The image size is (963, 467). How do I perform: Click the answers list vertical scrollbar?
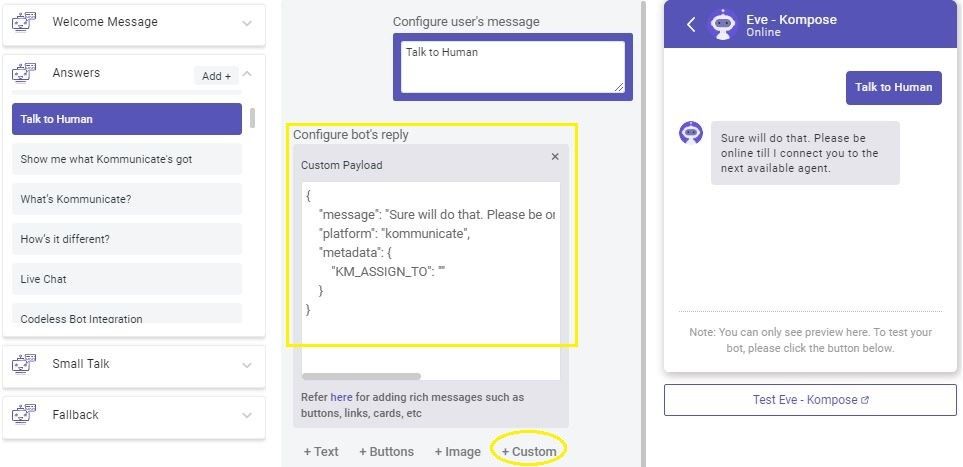[252, 118]
